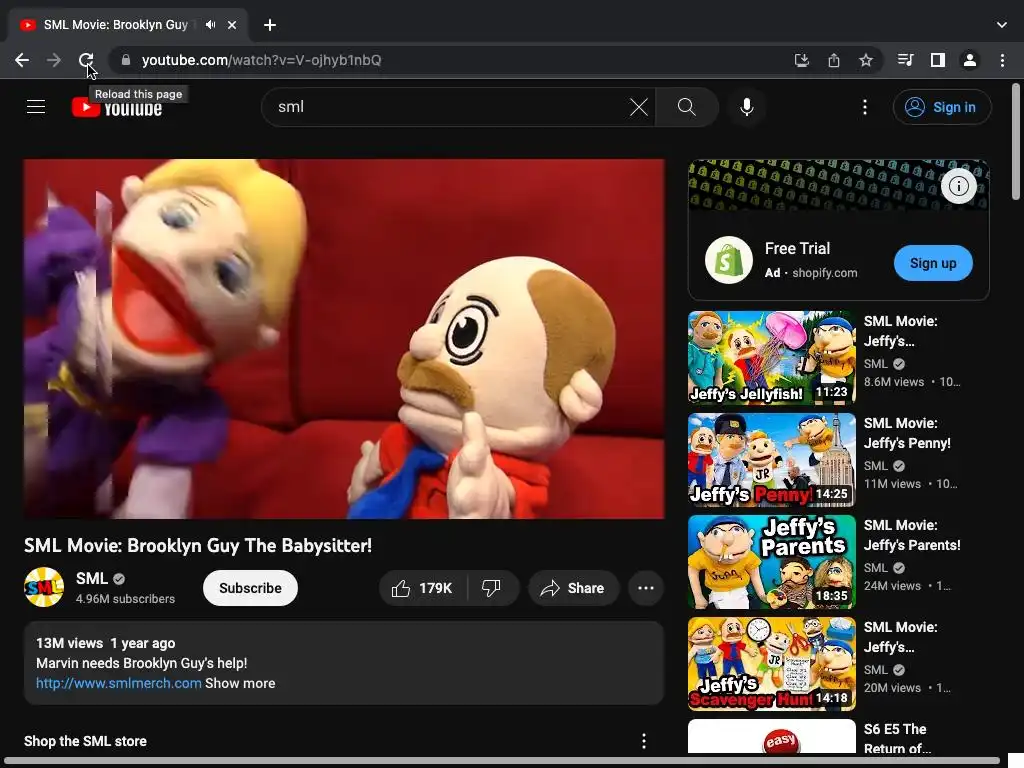Click the video player to pause
Screen dimensions: 1024x768
click(x=344, y=339)
